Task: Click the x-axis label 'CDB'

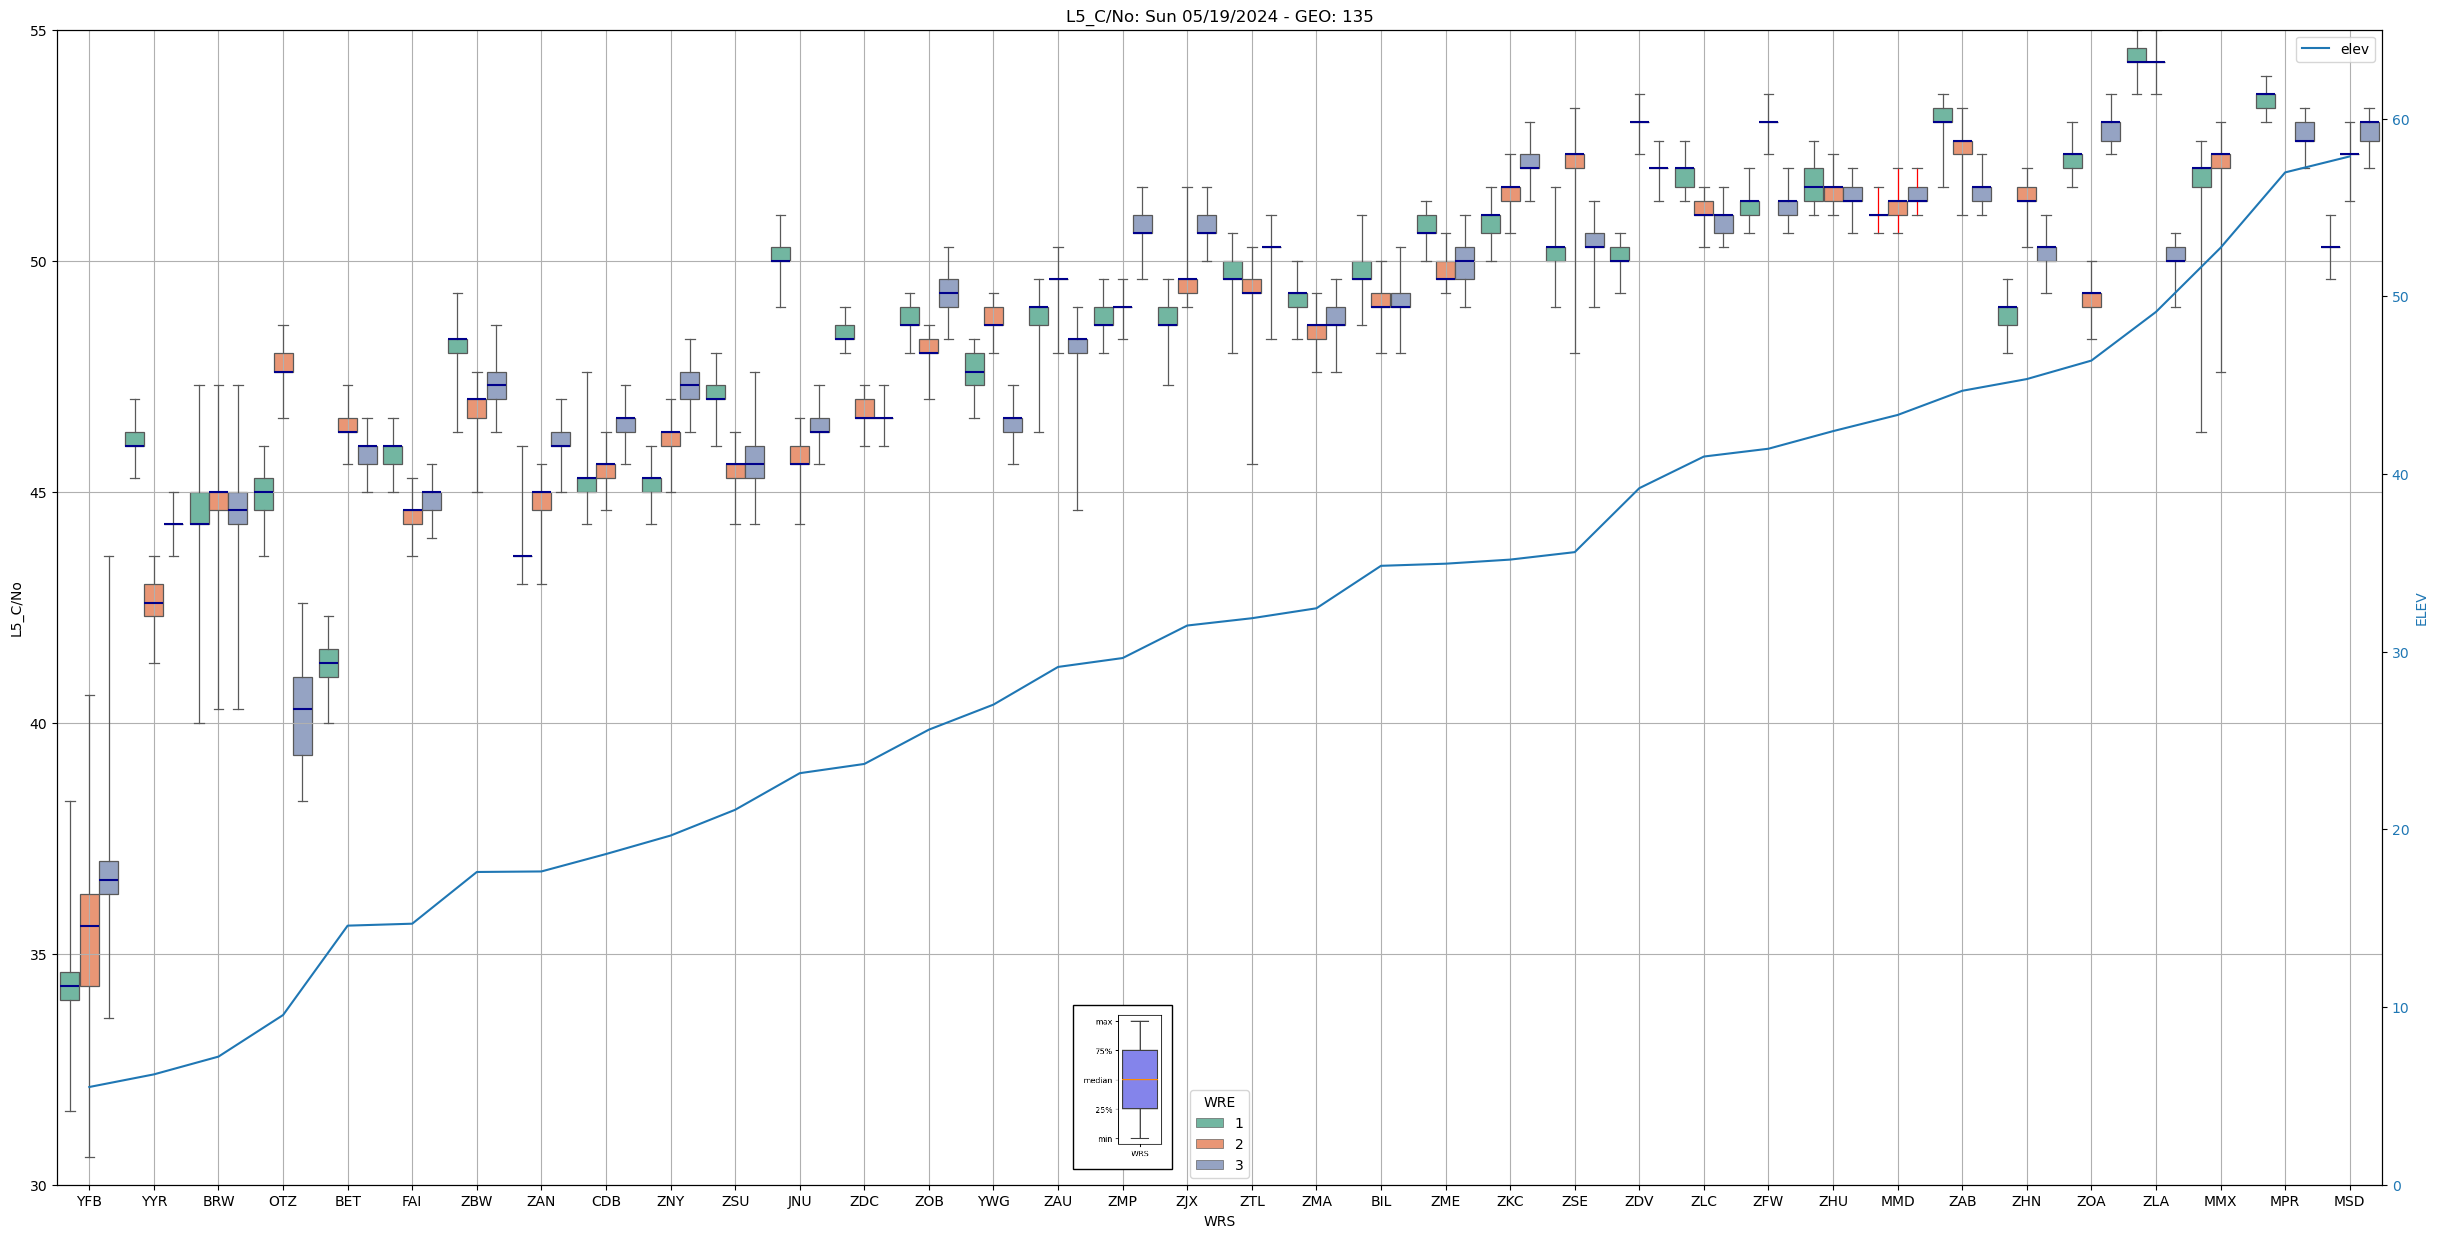Action: (x=606, y=1201)
